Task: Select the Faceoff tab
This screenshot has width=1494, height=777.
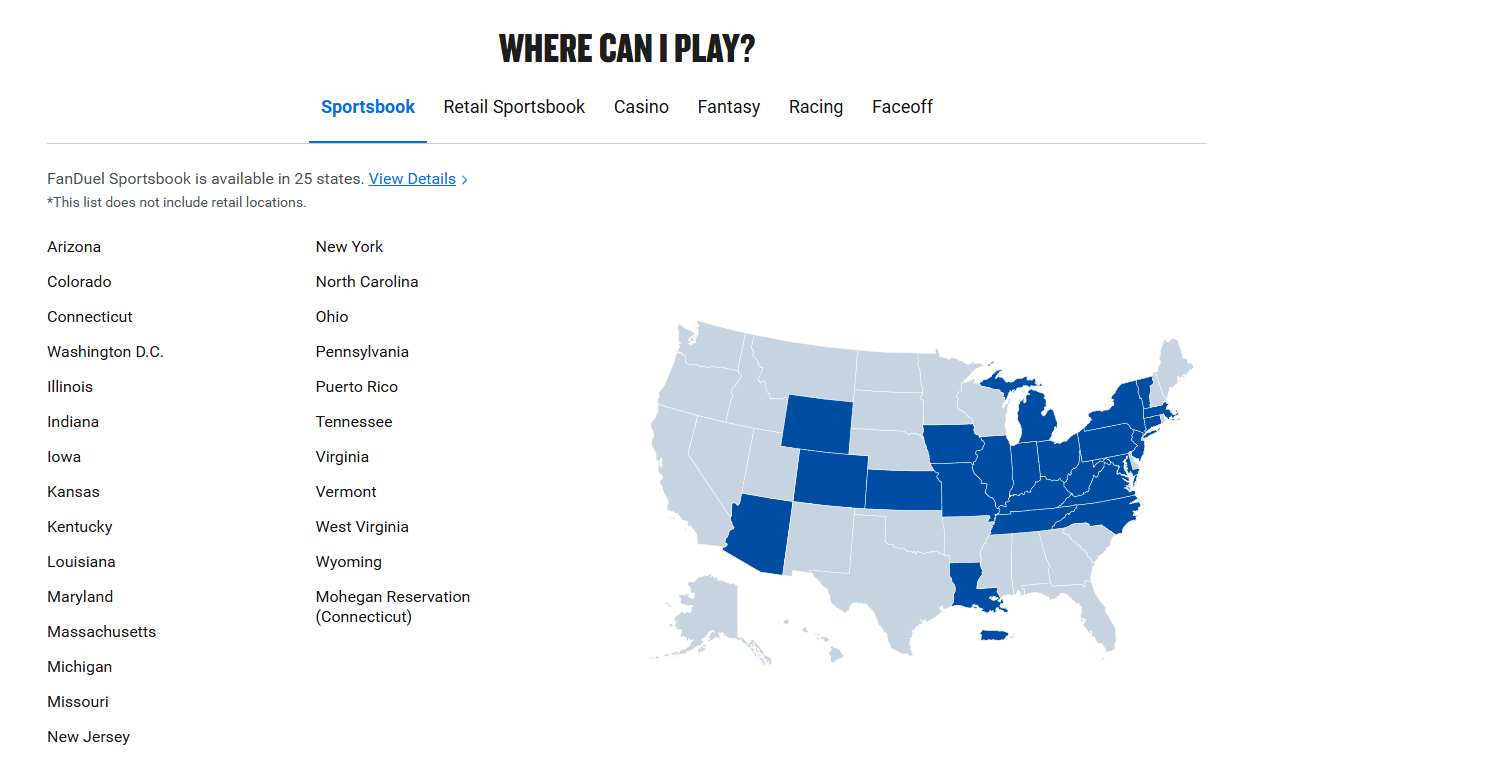Action: point(902,107)
